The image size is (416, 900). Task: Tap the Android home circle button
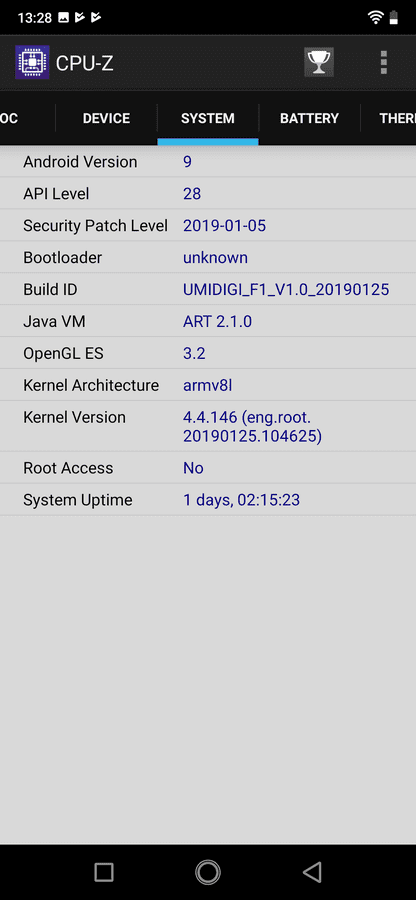[208, 872]
